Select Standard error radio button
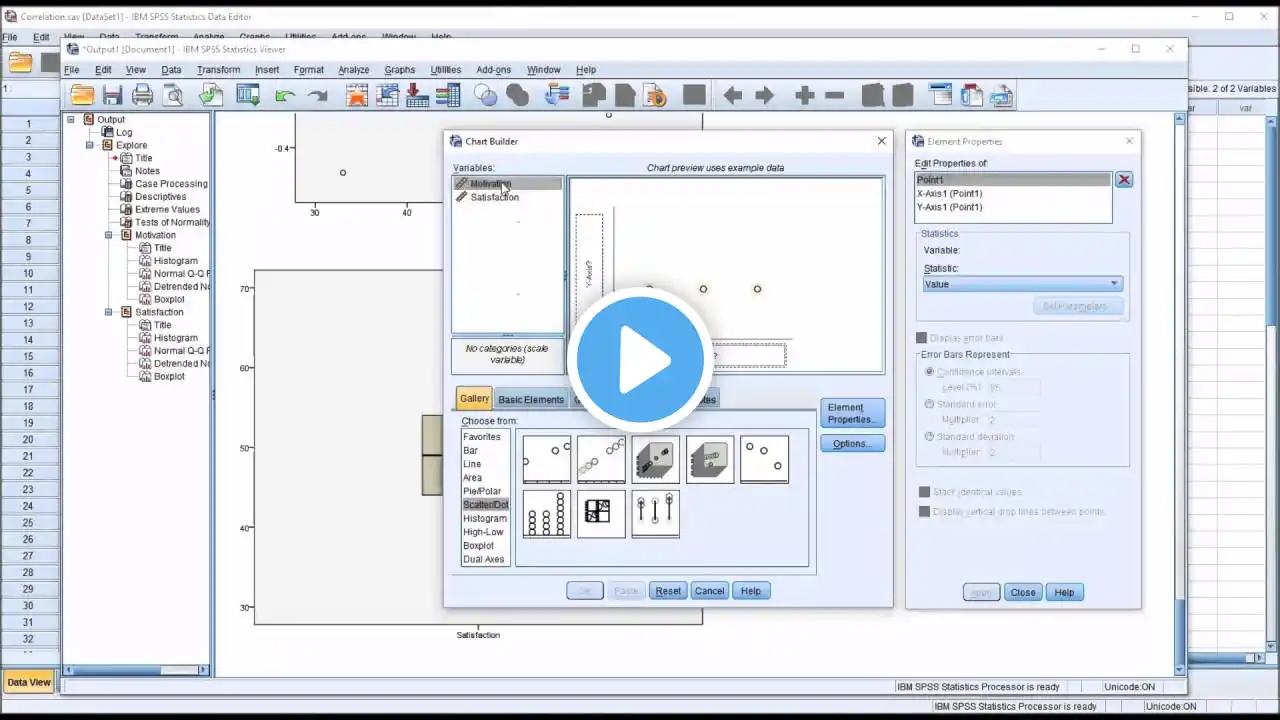This screenshot has width=1280, height=720. (x=930, y=404)
